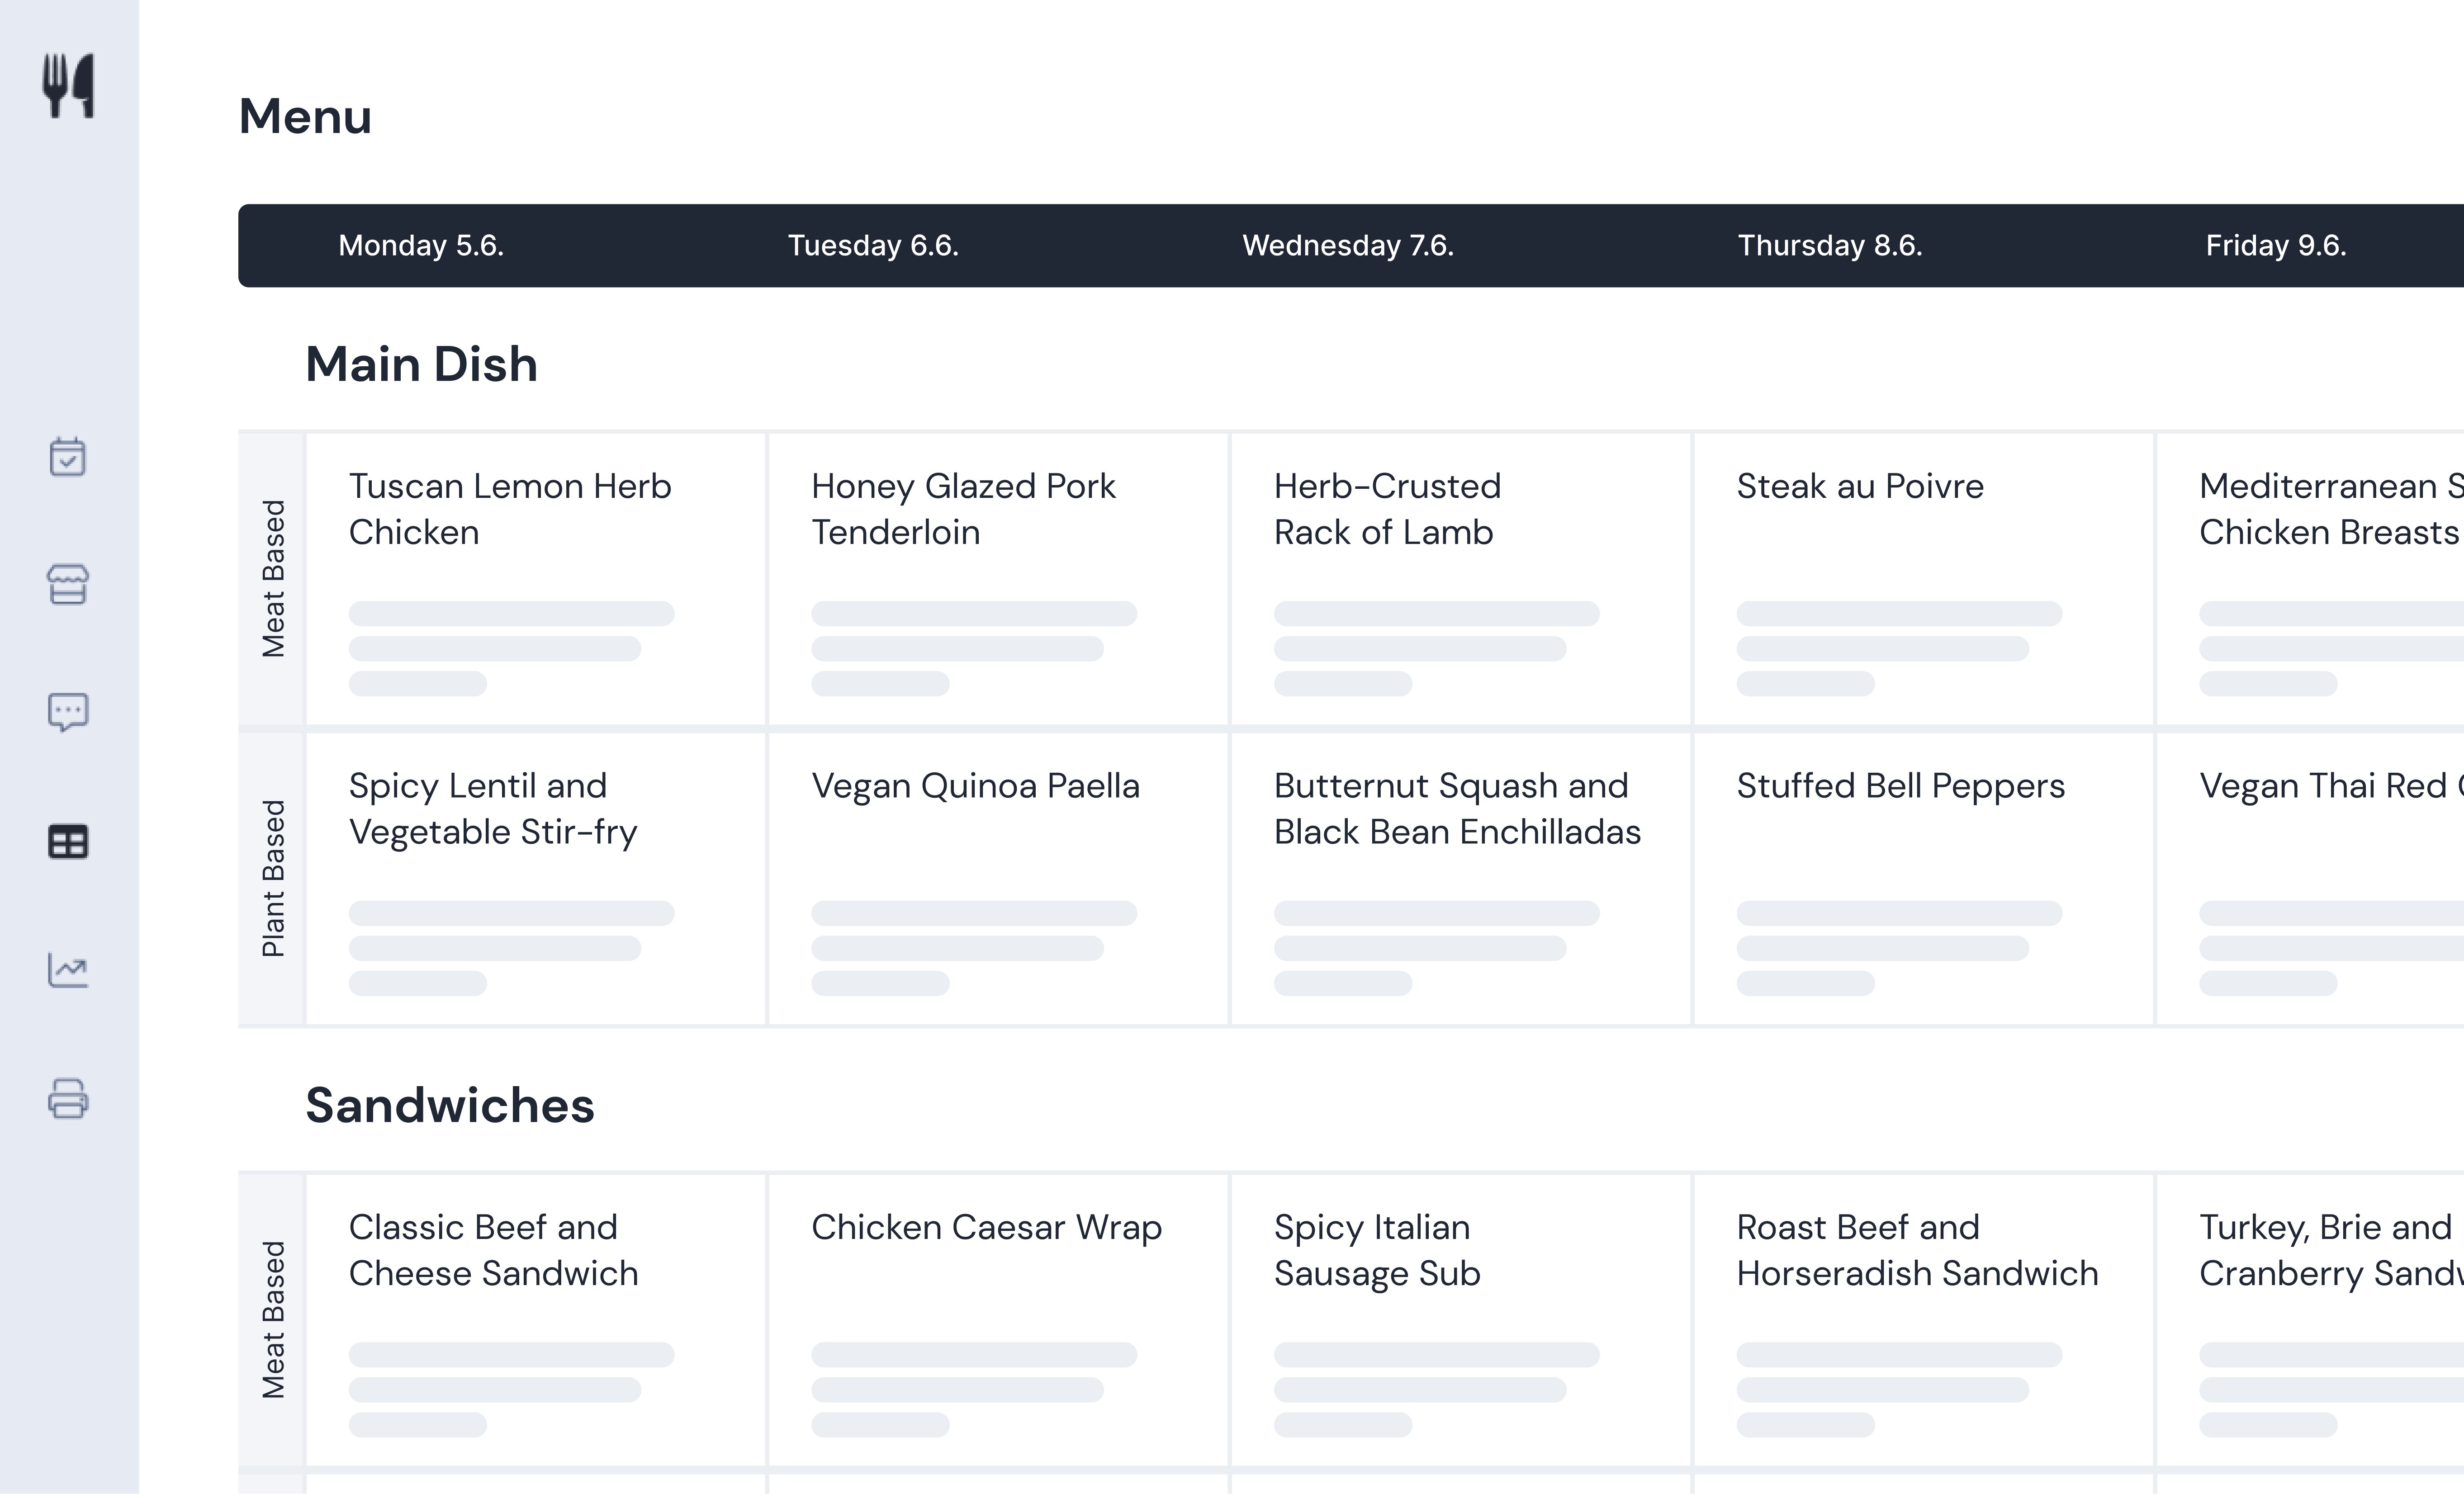This screenshot has height=1494, width=2464.
Task: Open the Tuscan Lemon Herb Chicken card
Action: click(535, 579)
